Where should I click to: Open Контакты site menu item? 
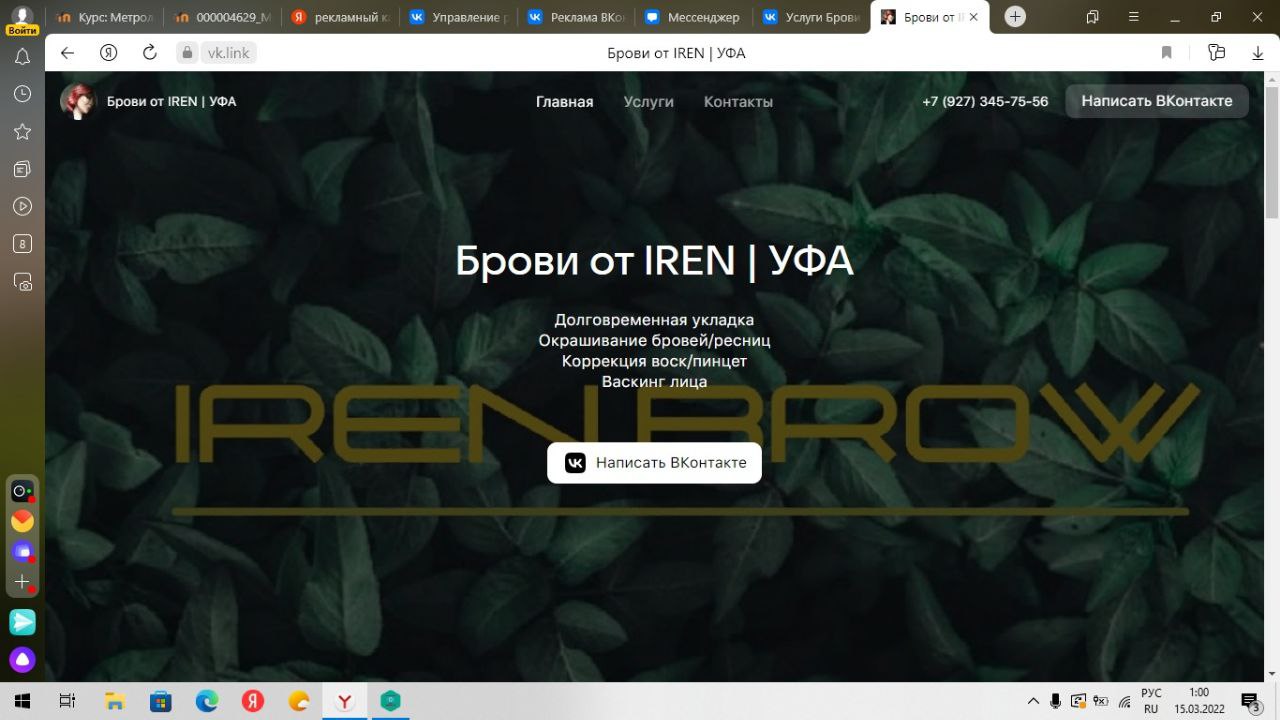(738, 102)
